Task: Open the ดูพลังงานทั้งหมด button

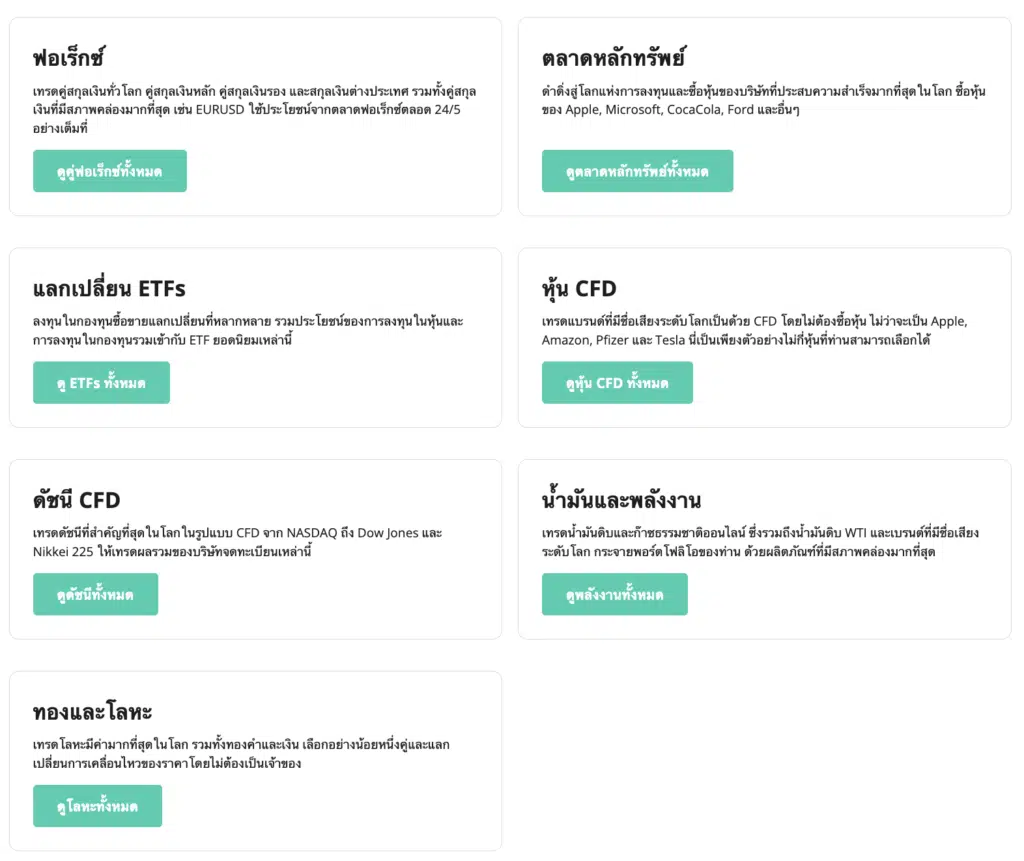Action: [x=615, y=594]
